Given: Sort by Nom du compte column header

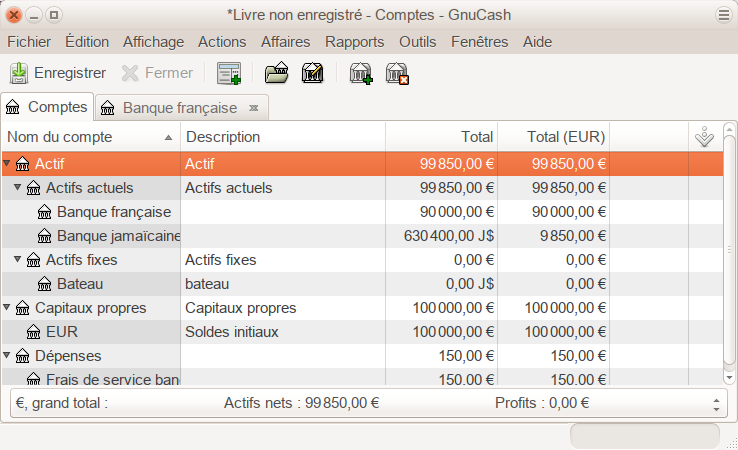Looking at the screenshot, I should point(90,137).
